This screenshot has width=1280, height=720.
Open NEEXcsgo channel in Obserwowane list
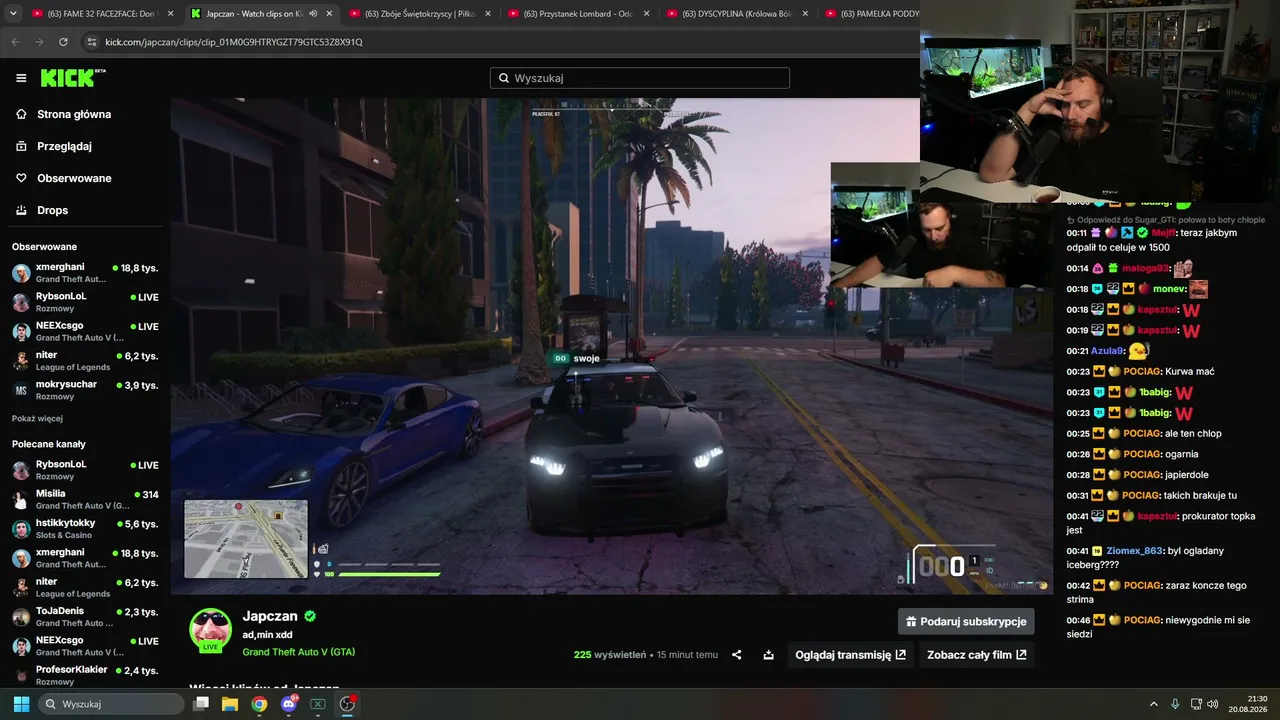pos(85,331)
